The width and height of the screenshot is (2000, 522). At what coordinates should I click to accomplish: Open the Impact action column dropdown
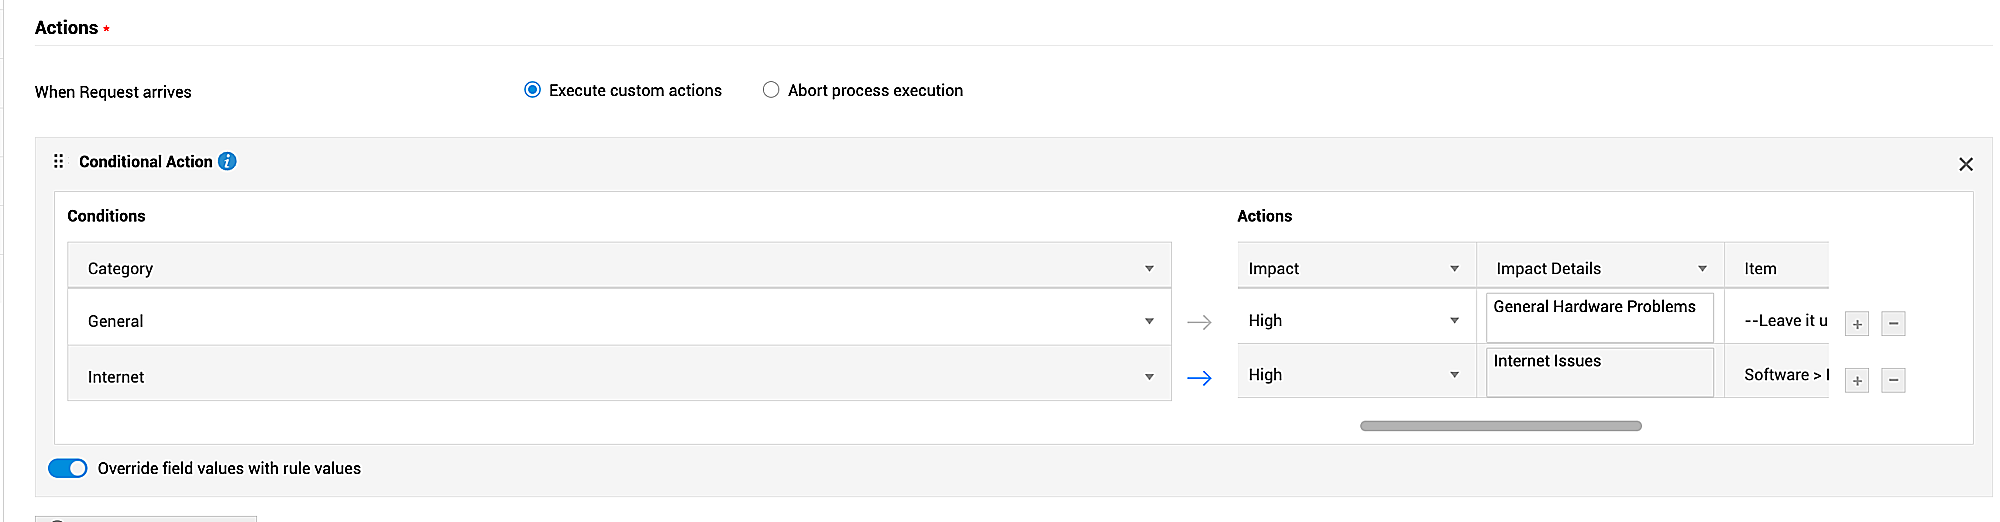[1454, 268]
